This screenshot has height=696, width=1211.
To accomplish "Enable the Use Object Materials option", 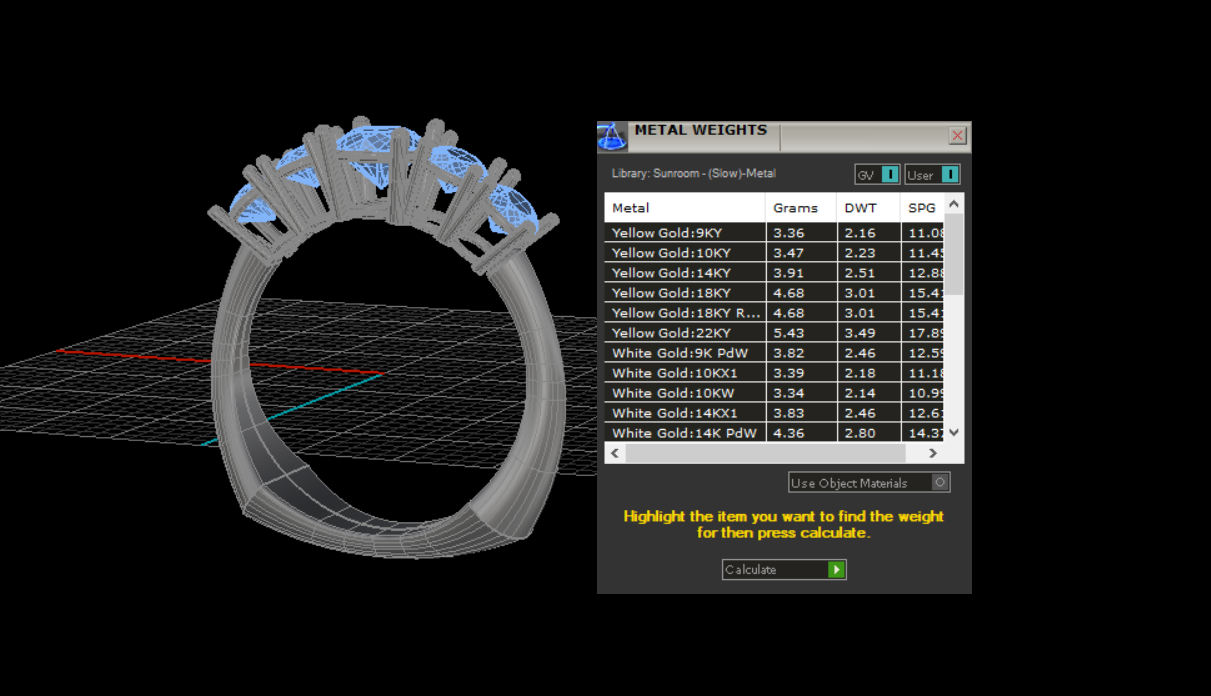I will [939, 483].
